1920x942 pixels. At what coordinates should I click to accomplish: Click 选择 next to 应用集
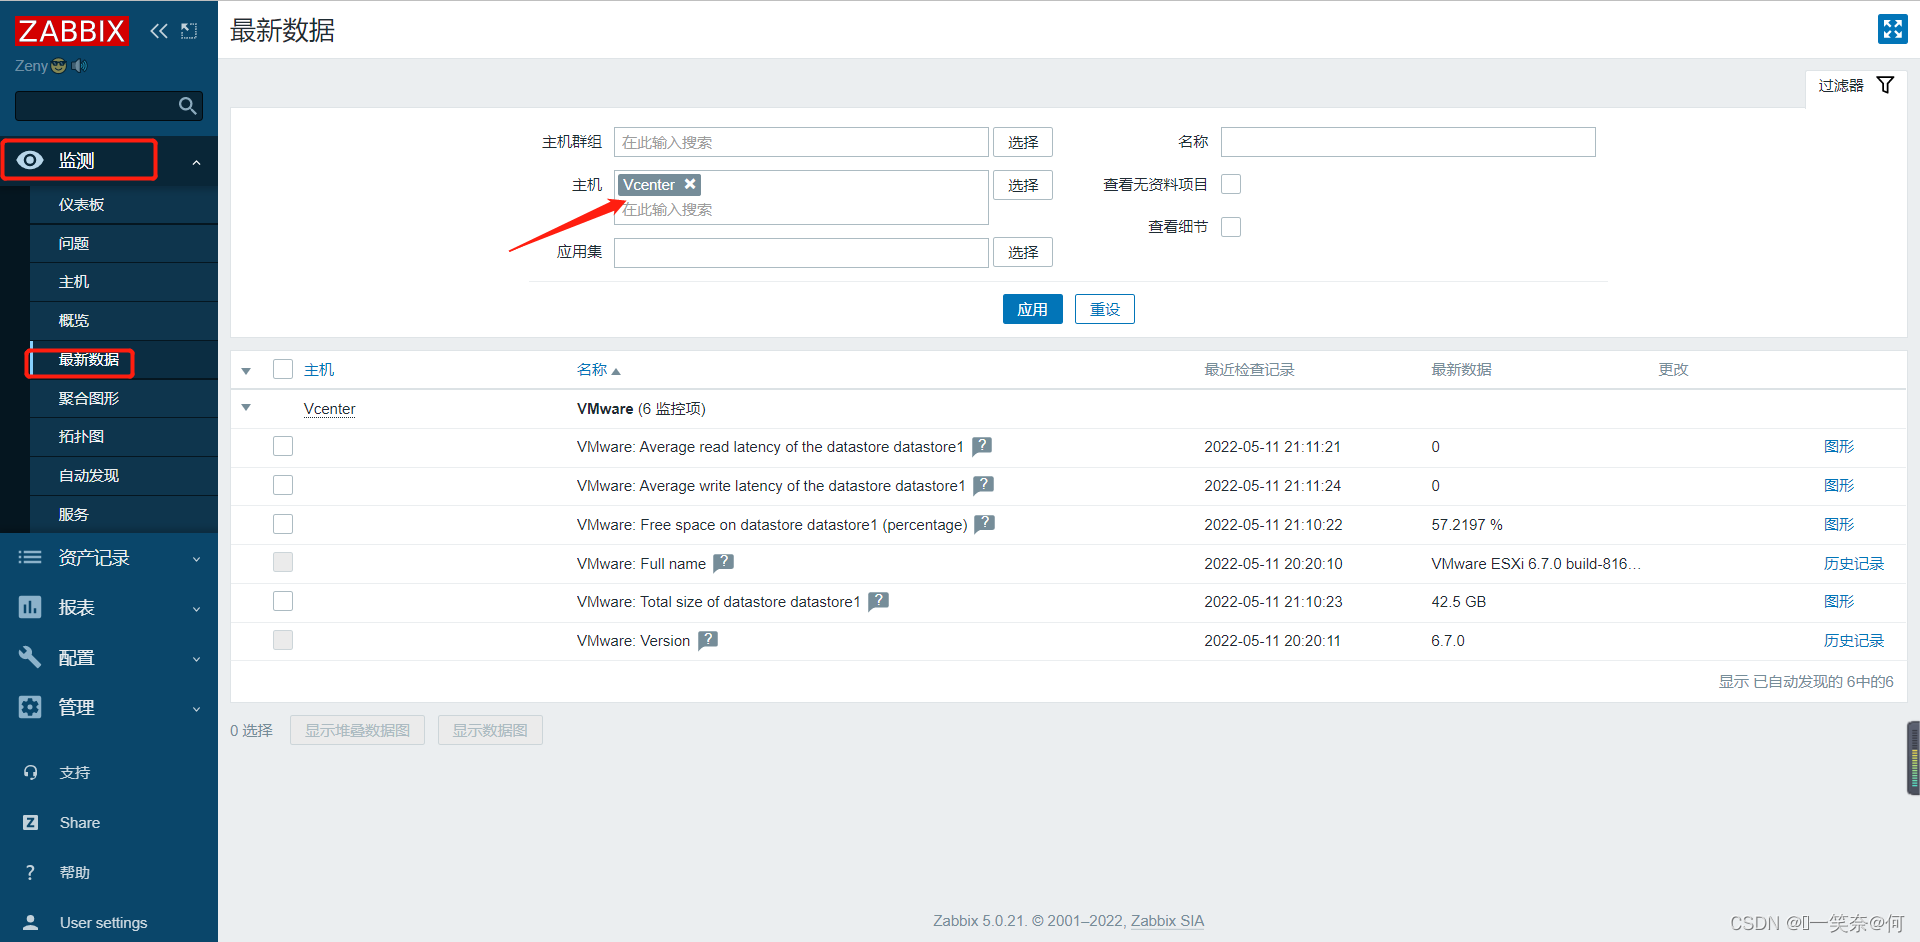[1023, 252]
